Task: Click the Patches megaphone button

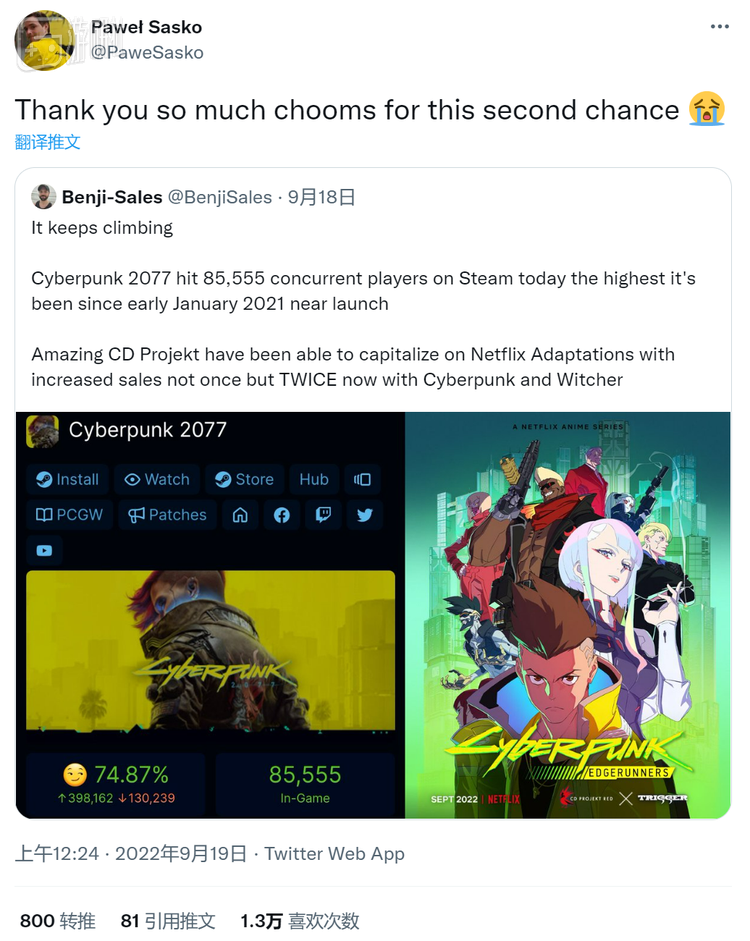Action: tap(167, 515)
